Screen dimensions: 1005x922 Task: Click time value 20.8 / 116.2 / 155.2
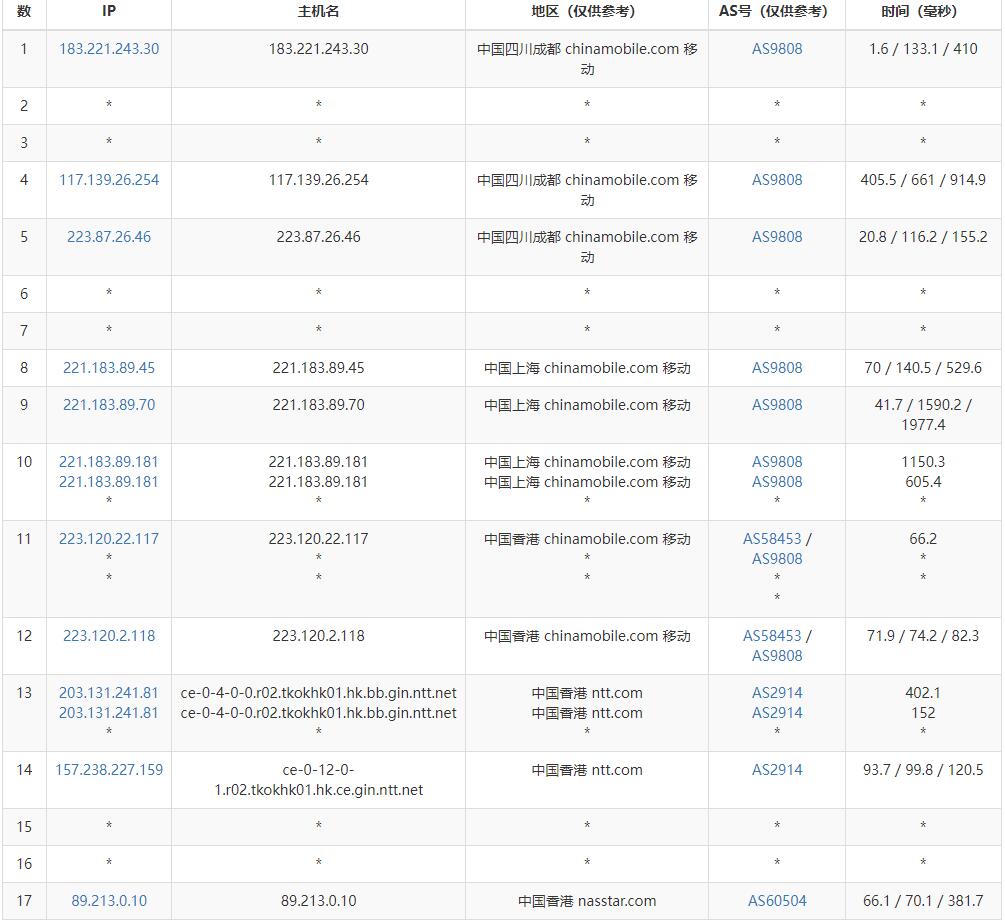click(x=923, y=237)
